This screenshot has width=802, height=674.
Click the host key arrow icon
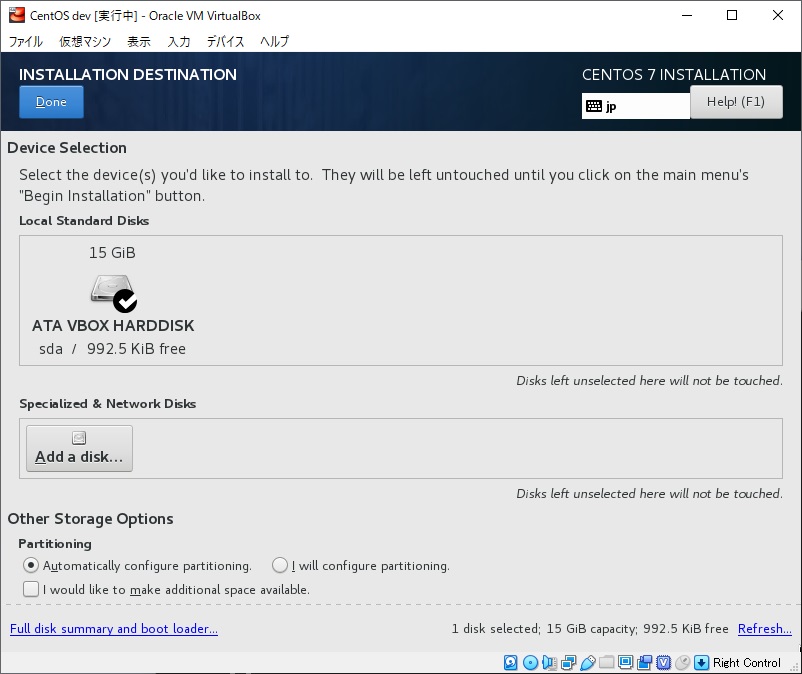701,663
